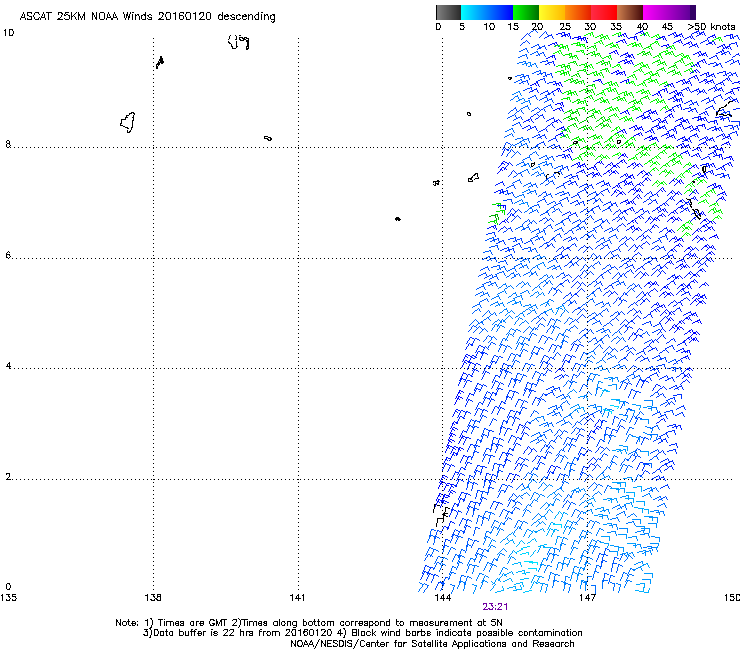Click the longitude axis label '141'
The height and width of the screenshot is (650, 740).
tap(297, 598)
